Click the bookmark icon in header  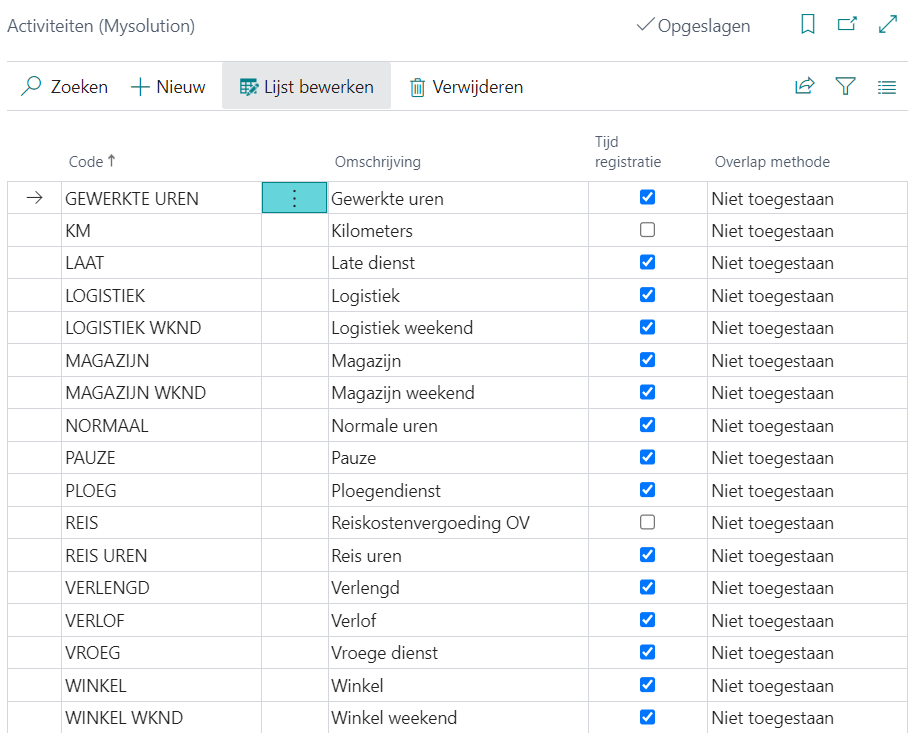(808, 25)
